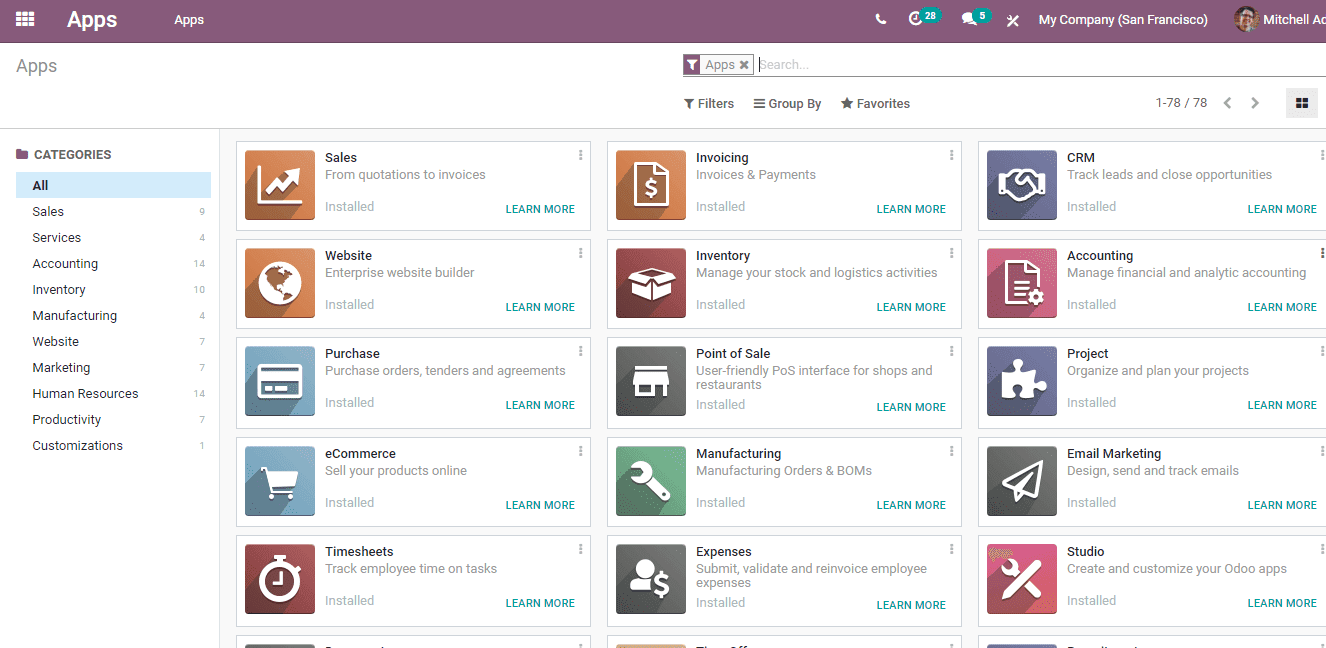Open the Favorites dropdown
The width and height of the screenshot is (1326, 648).
(875, 104)
